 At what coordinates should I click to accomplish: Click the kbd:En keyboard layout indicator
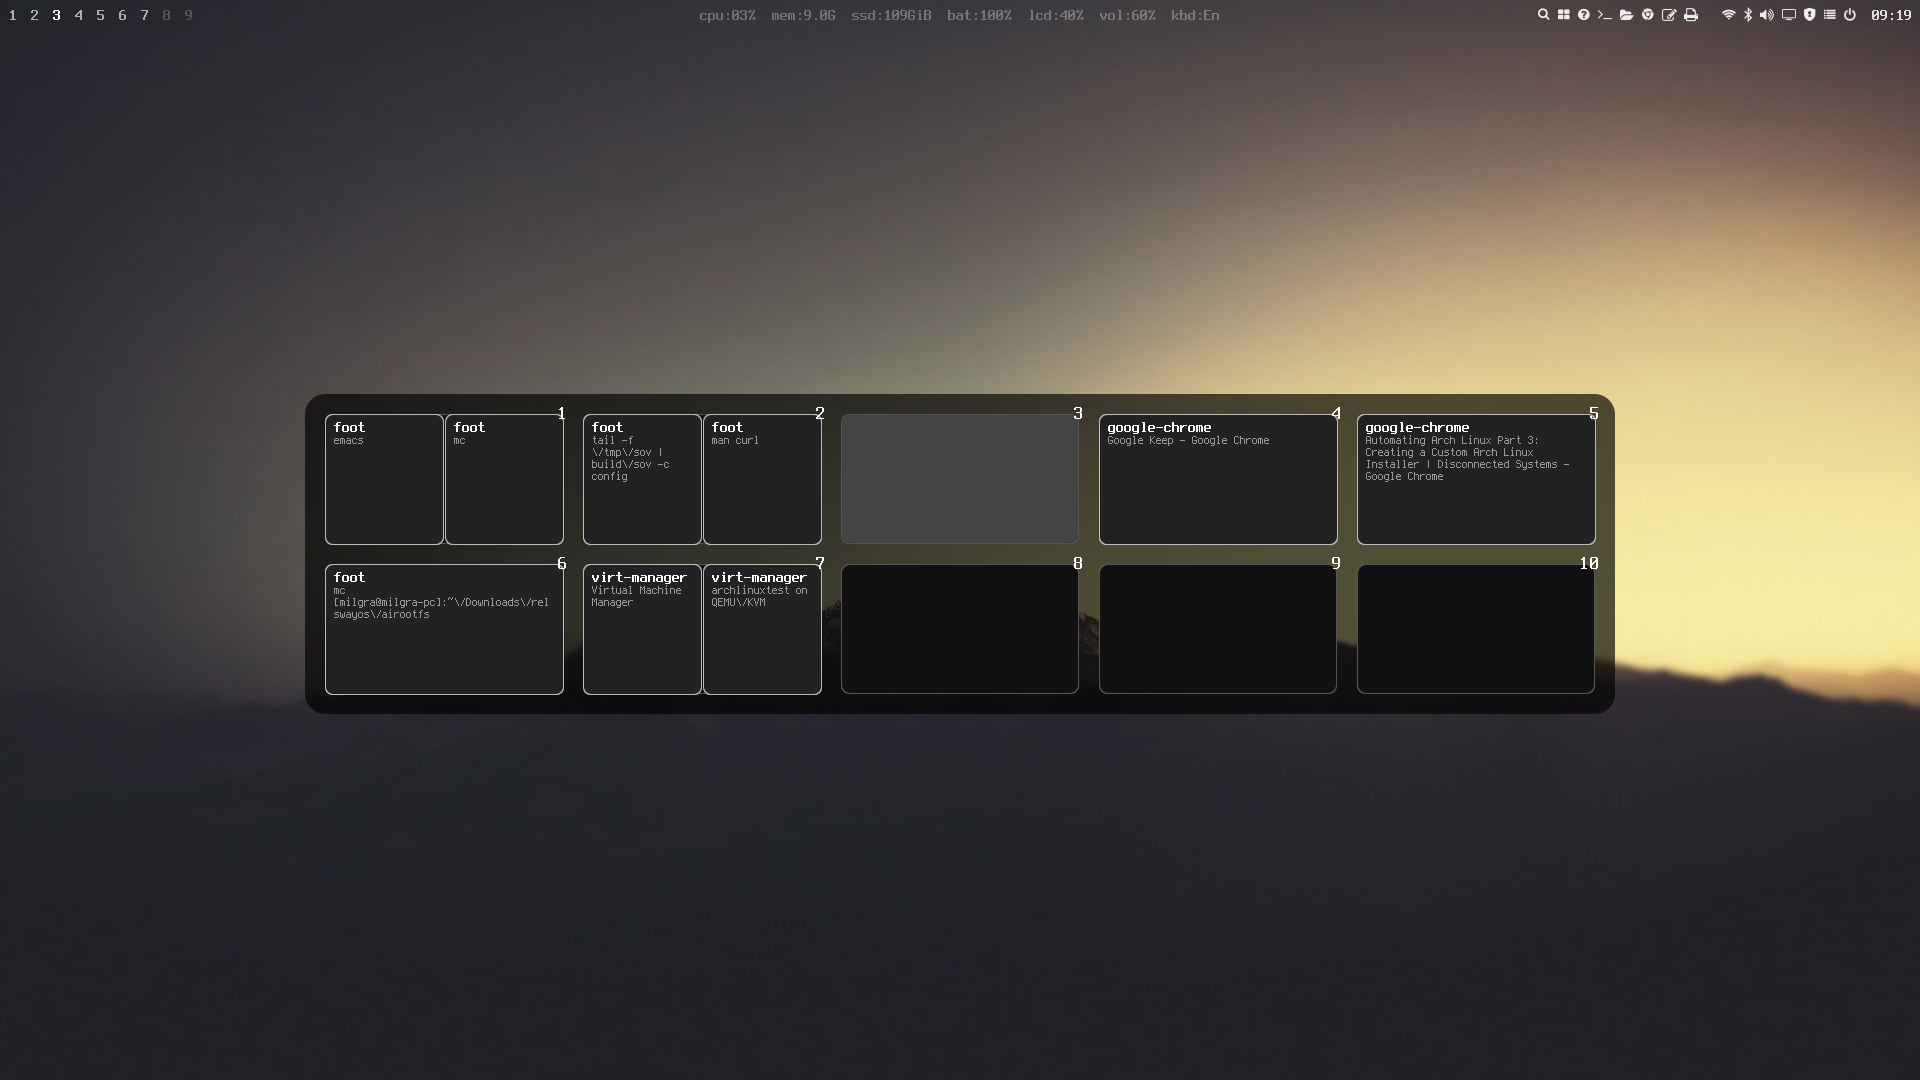point(1195,15)
